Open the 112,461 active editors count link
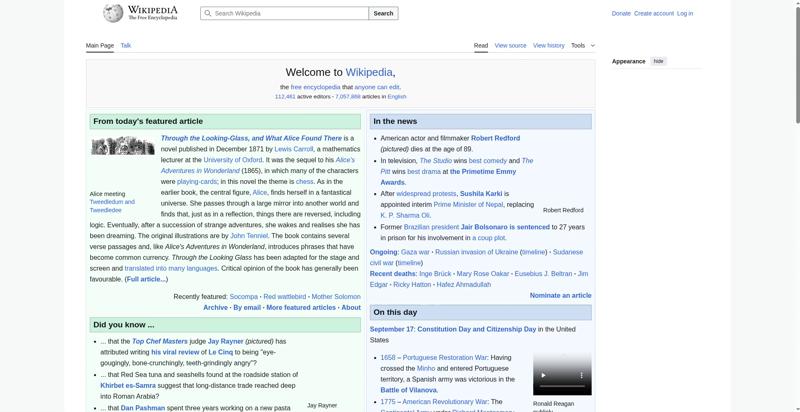 point(285,96)
